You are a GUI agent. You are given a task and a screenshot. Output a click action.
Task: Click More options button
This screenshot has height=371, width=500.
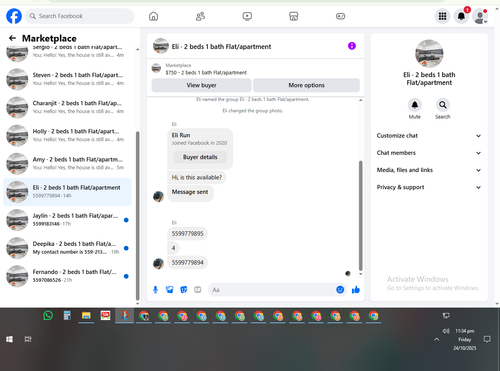[306, 85]
